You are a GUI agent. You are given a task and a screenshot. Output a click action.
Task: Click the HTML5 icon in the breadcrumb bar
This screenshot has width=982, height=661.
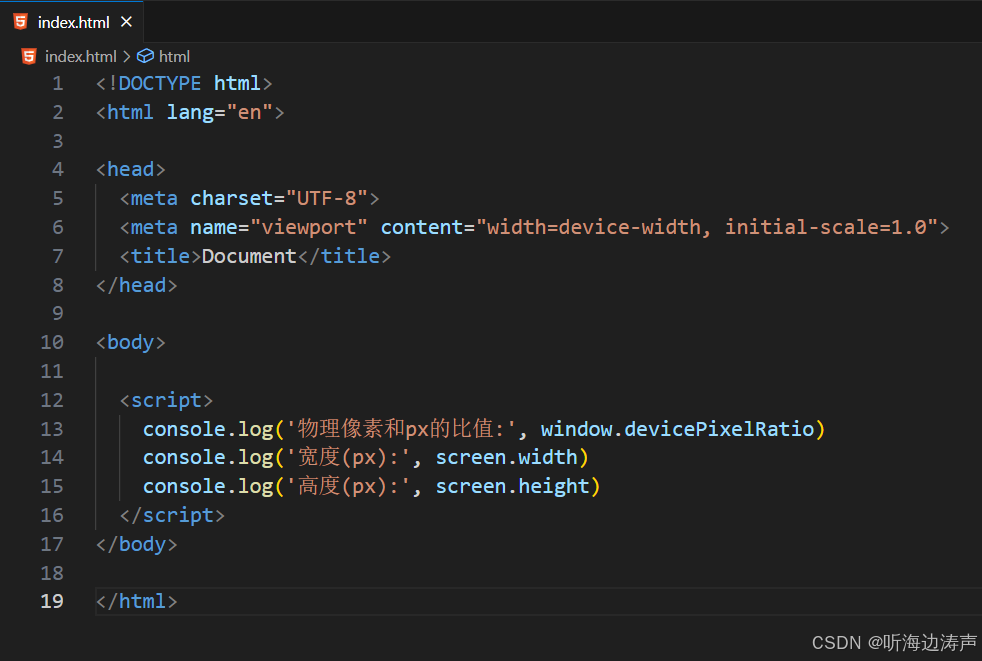tap(28, 56)
